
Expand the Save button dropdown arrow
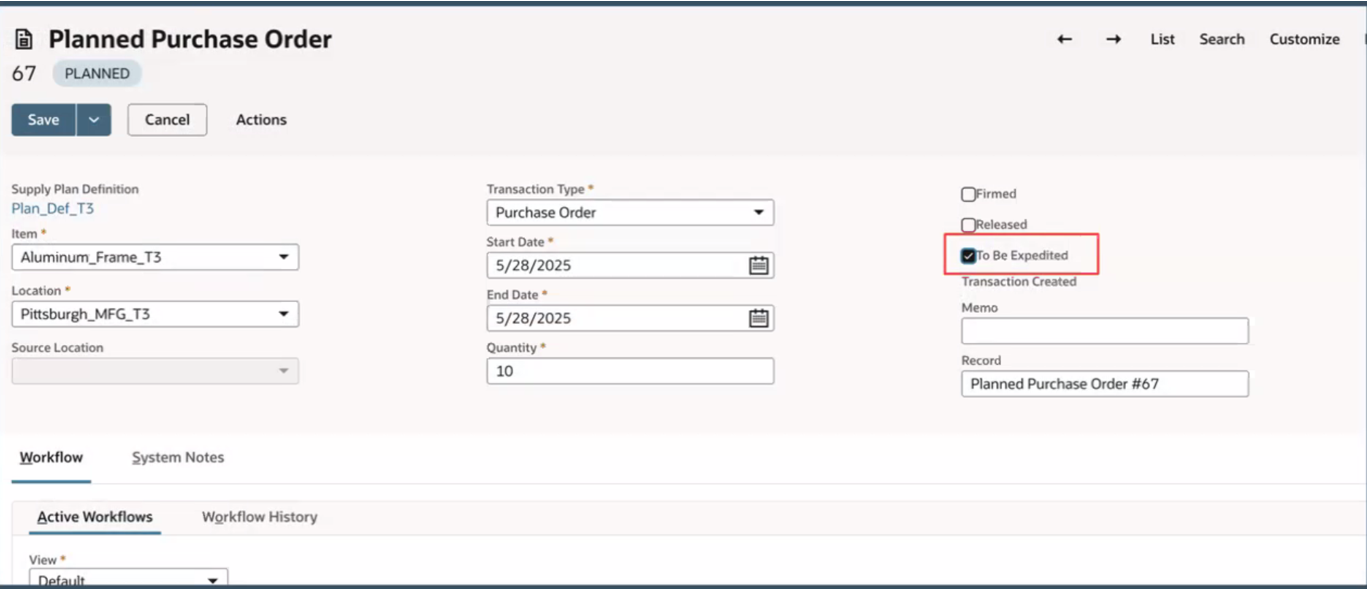point(93,120)
